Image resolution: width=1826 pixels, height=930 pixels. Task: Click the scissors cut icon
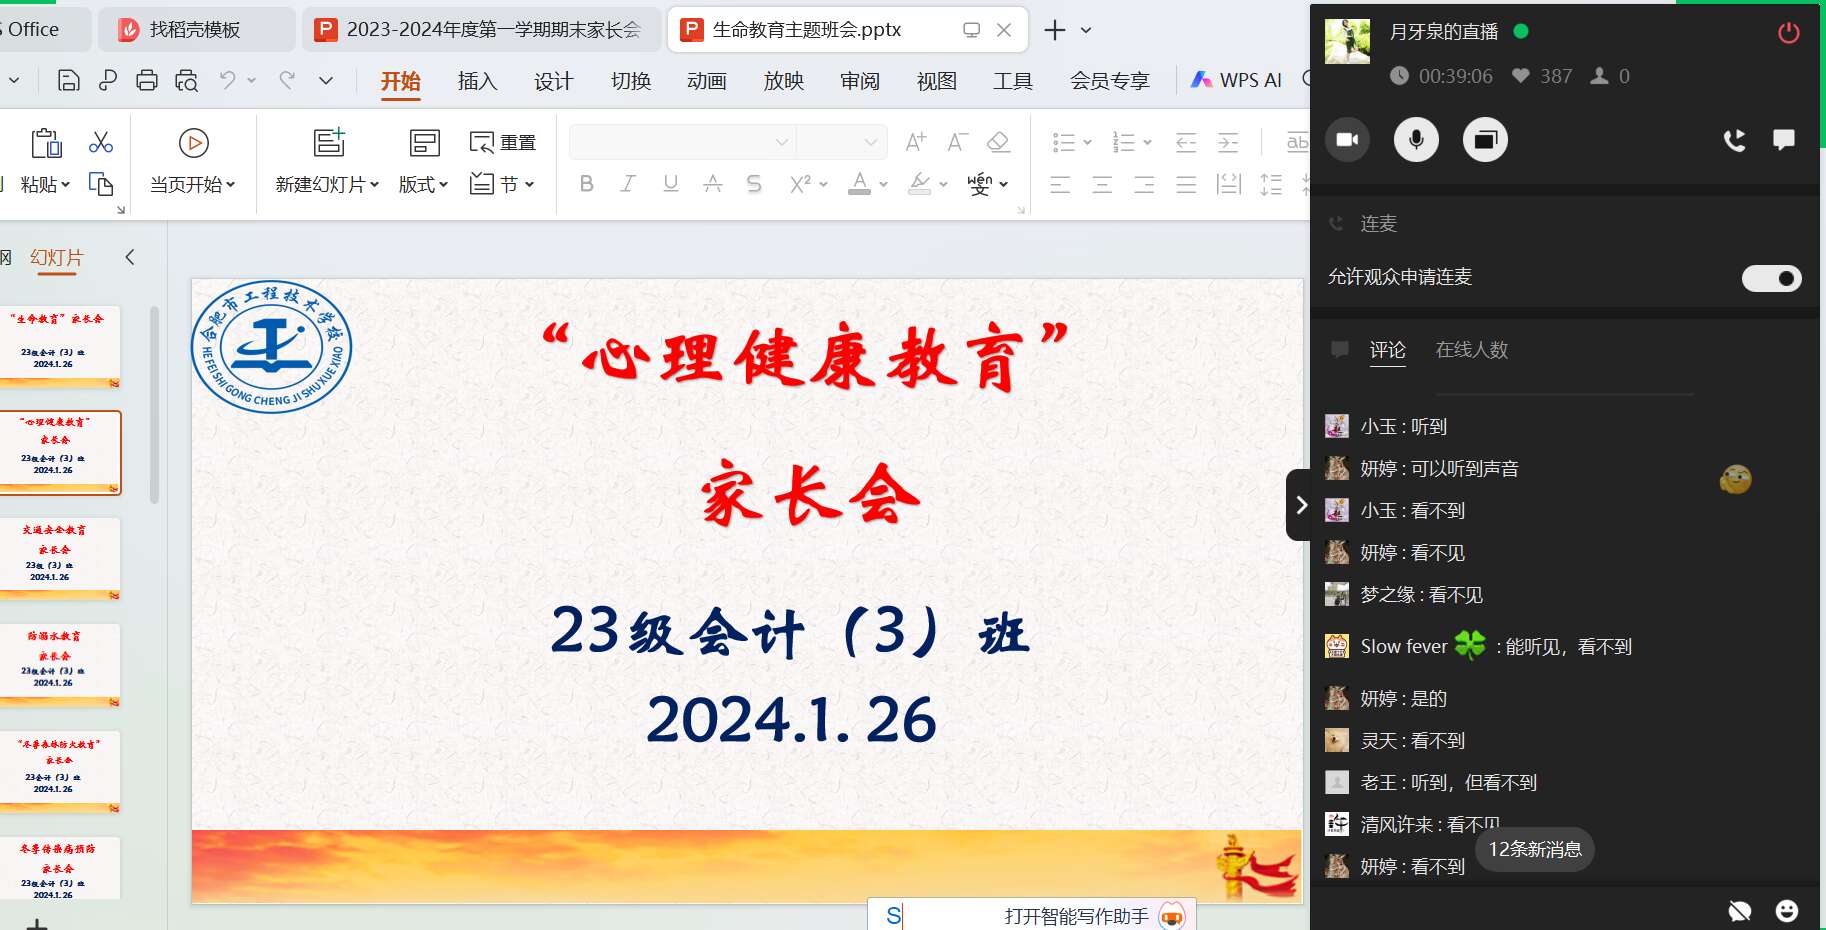click(101, 143)
